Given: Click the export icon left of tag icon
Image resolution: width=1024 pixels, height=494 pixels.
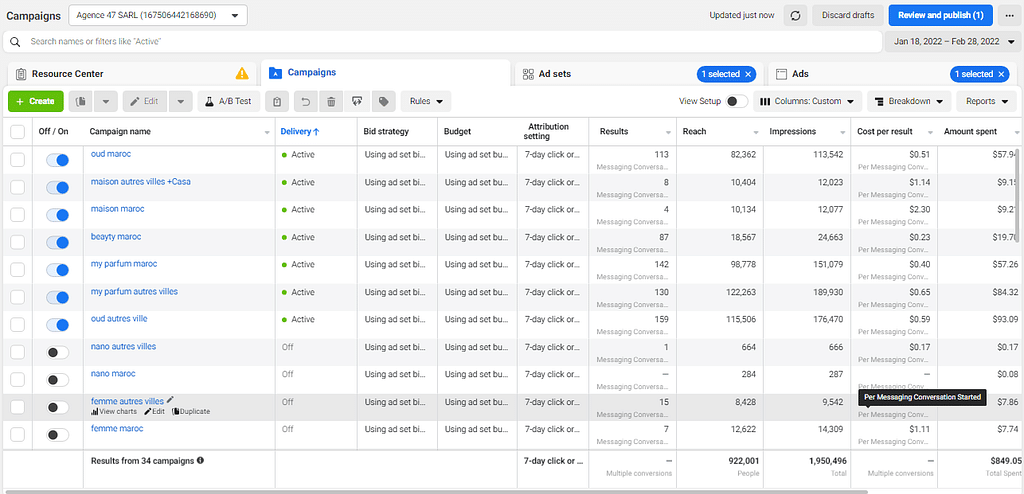Looking at the screenshot, I should click(356, 101).
